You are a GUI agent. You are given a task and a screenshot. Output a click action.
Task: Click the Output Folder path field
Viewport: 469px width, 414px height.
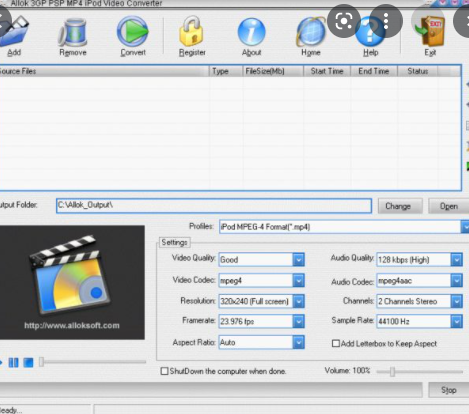tap(214, 205)
